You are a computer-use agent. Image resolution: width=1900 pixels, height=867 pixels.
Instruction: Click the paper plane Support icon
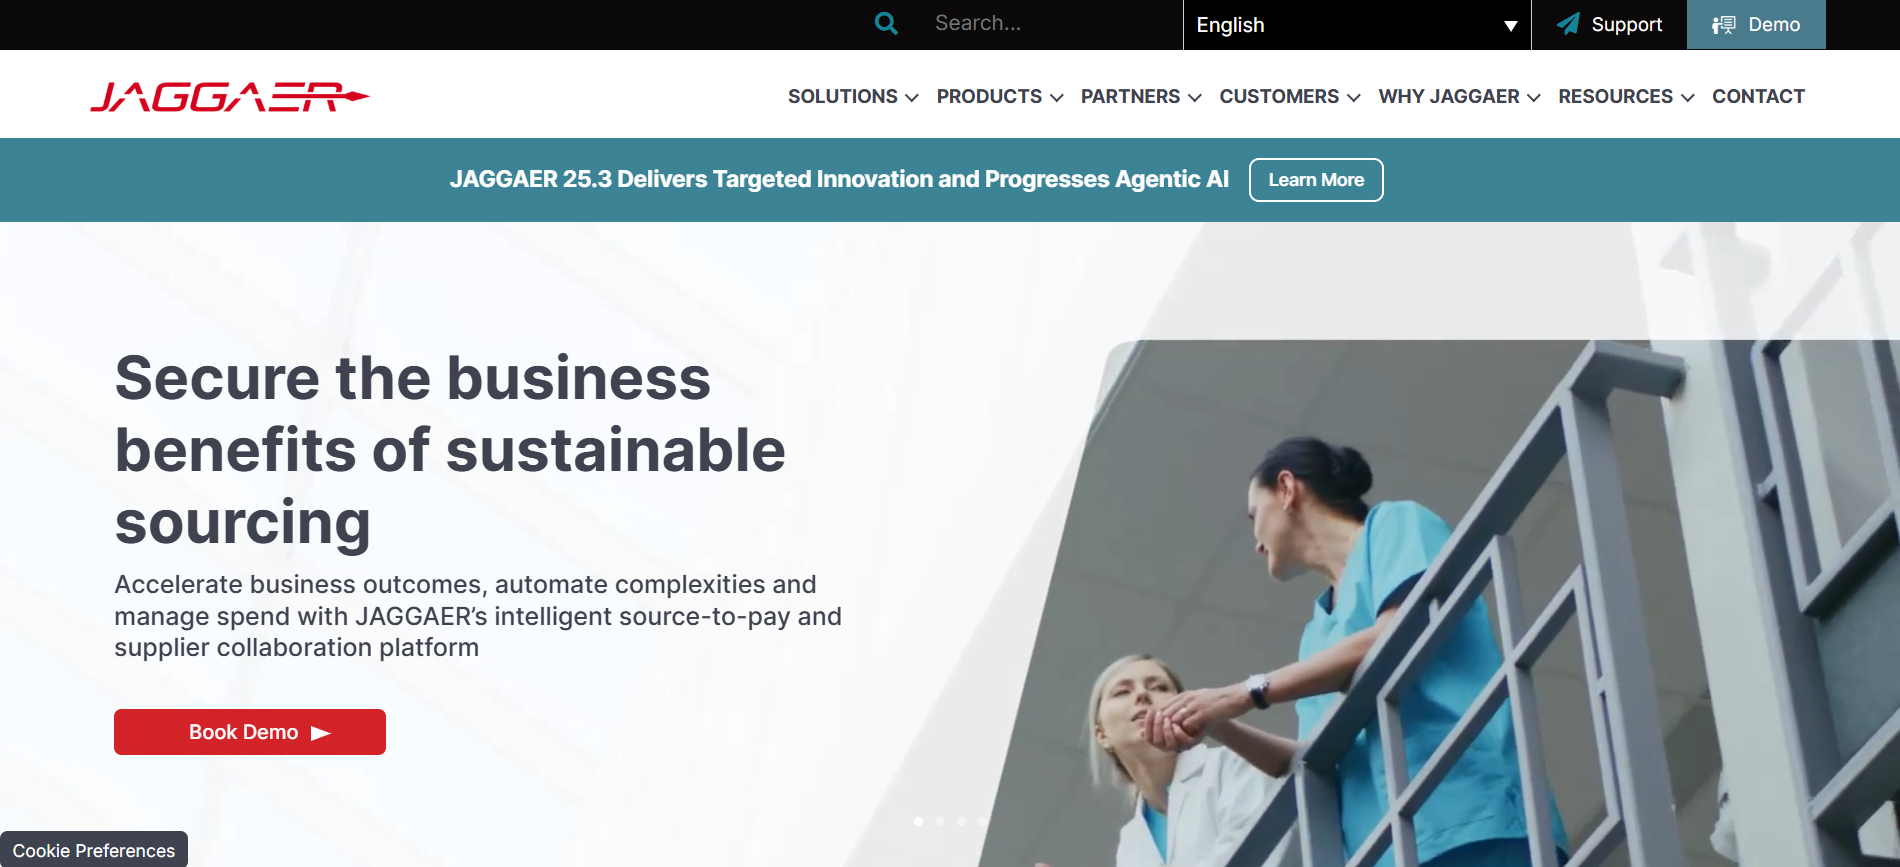tap(1569, 24)
